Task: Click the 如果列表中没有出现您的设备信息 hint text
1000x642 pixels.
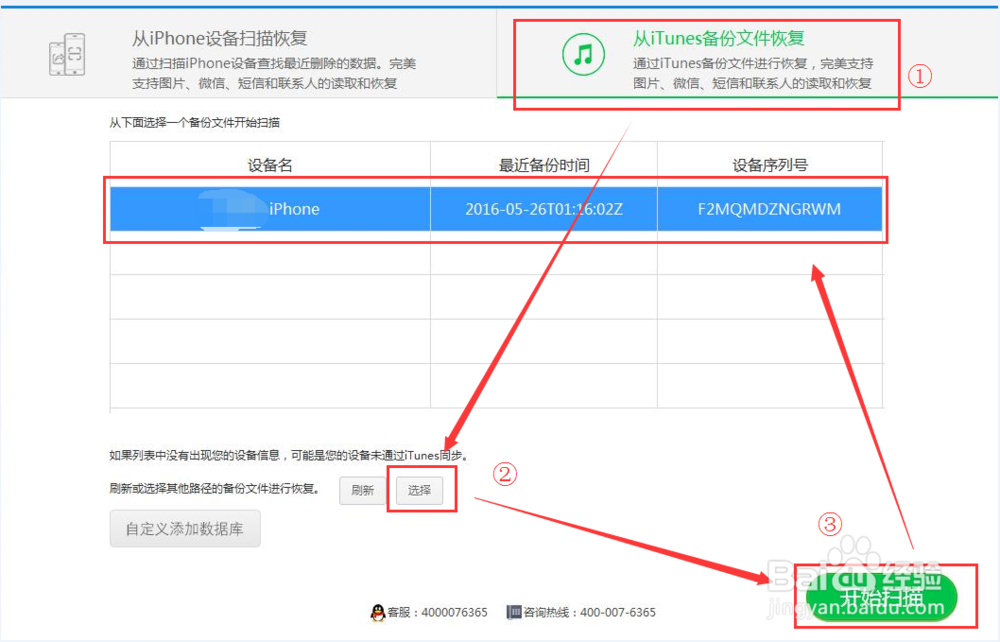Action: [x=290, y=455]
